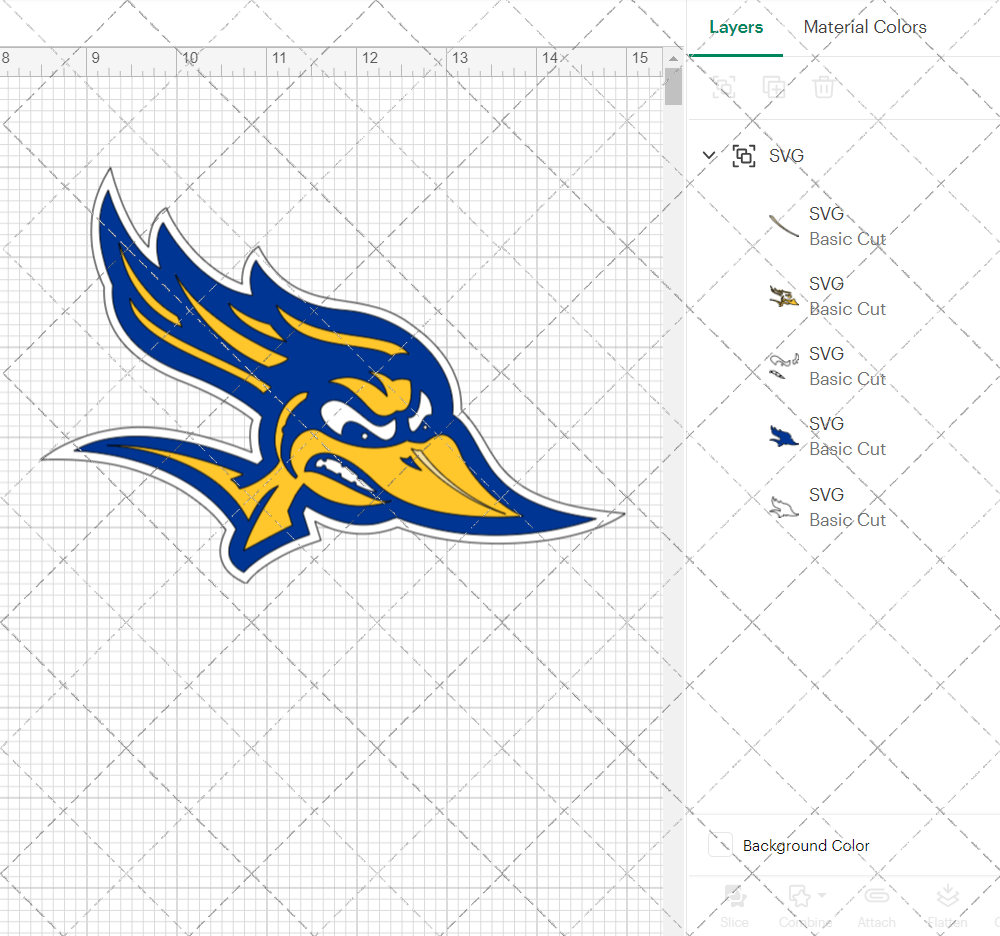Click the Flatten button

[947, 906]
